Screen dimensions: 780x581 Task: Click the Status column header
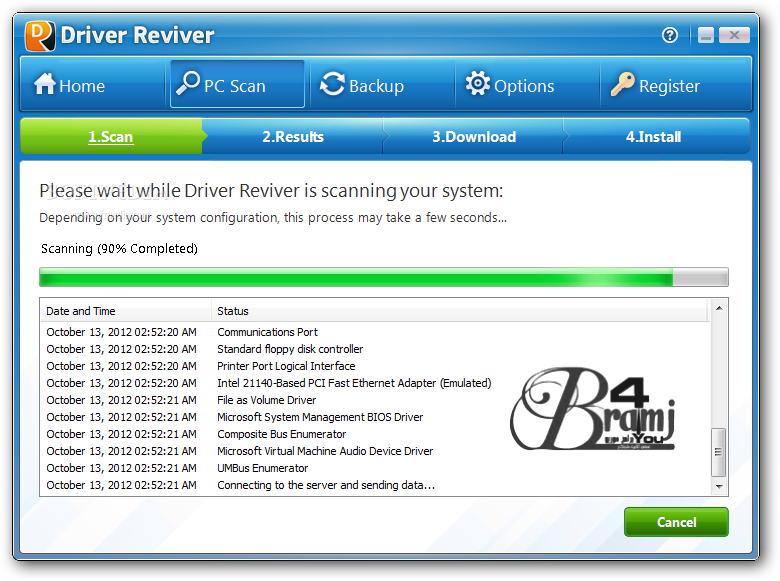coord(460,311)
